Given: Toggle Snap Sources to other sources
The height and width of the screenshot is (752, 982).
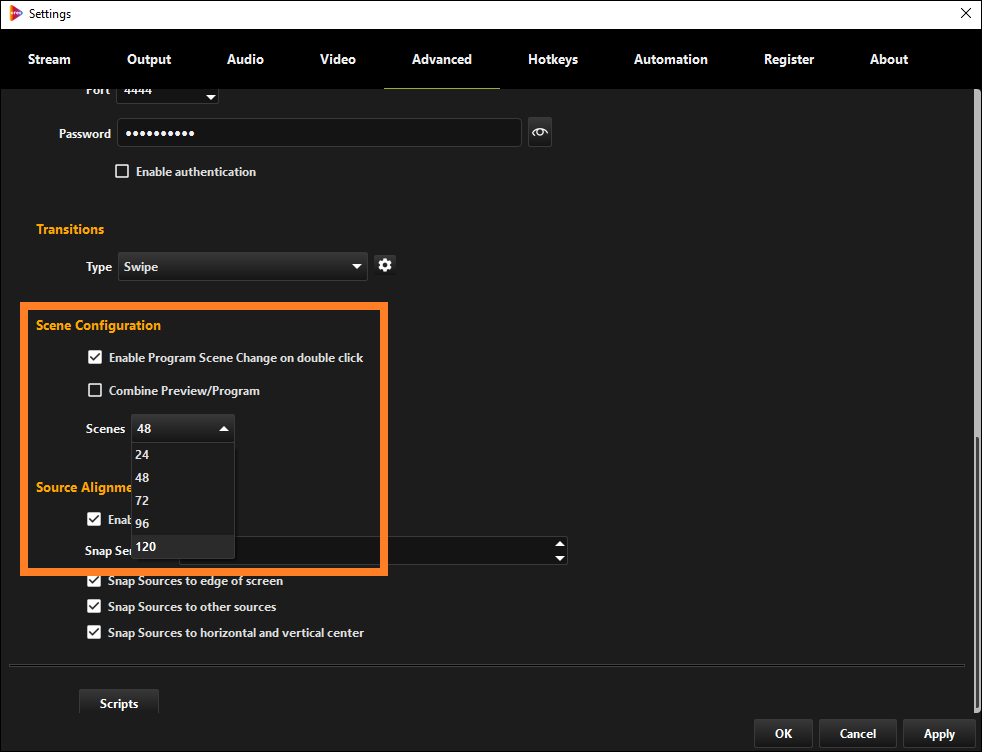Looking at the screenshot, I should coord(94,606).
